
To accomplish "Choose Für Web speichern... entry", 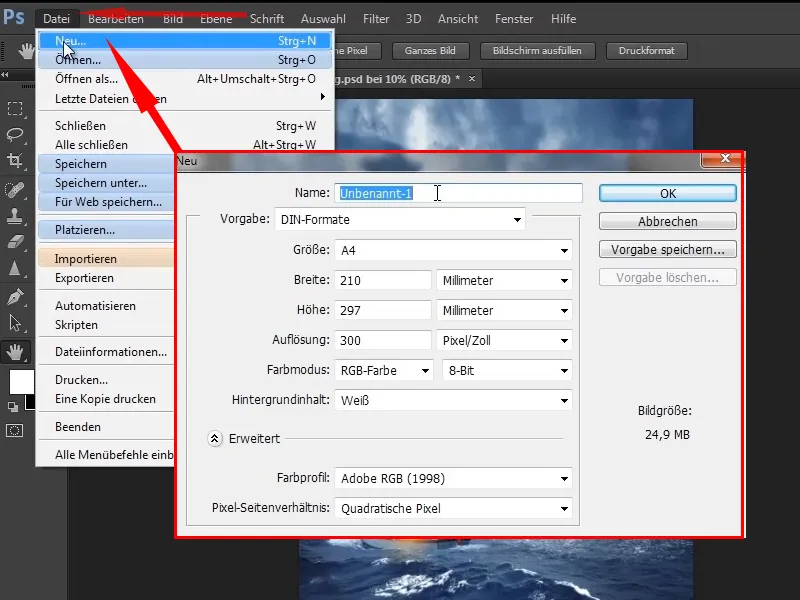I will click(x=107, y=202).
